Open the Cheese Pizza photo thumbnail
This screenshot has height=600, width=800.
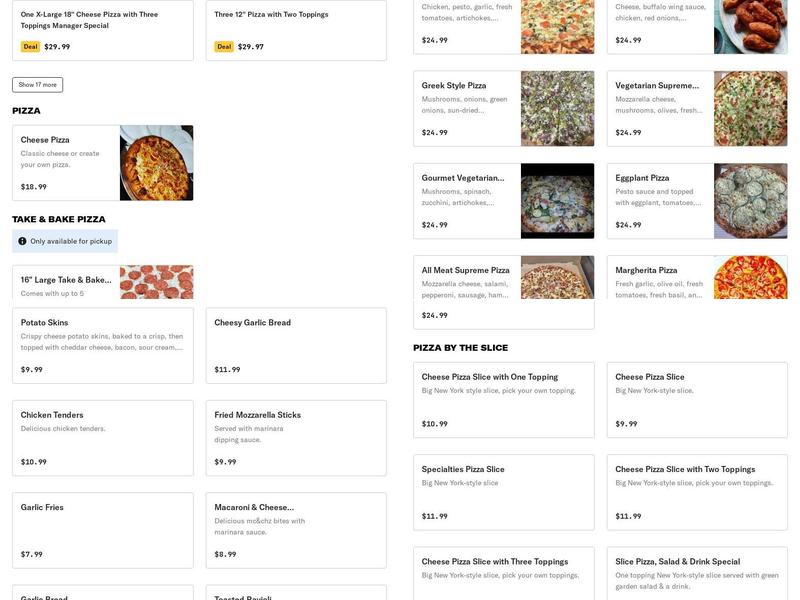[x=157, y=162]
